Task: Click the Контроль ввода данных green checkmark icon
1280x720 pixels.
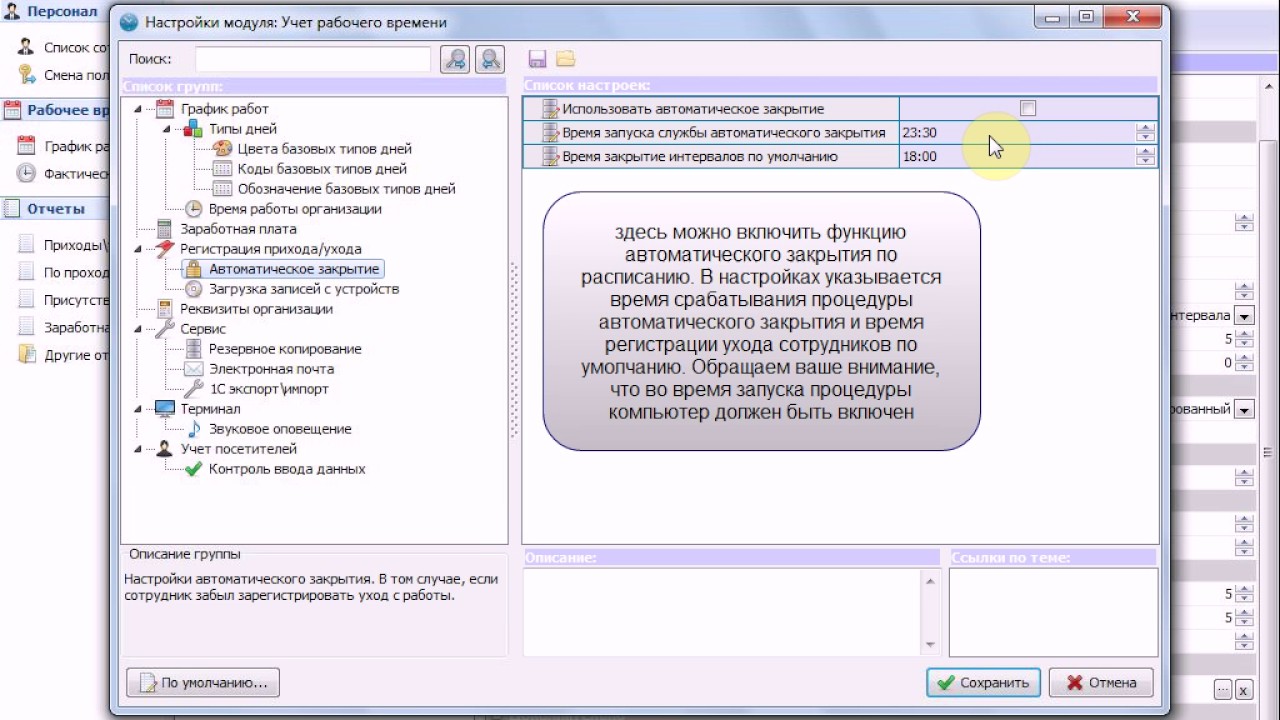Action: pos(194,469)
